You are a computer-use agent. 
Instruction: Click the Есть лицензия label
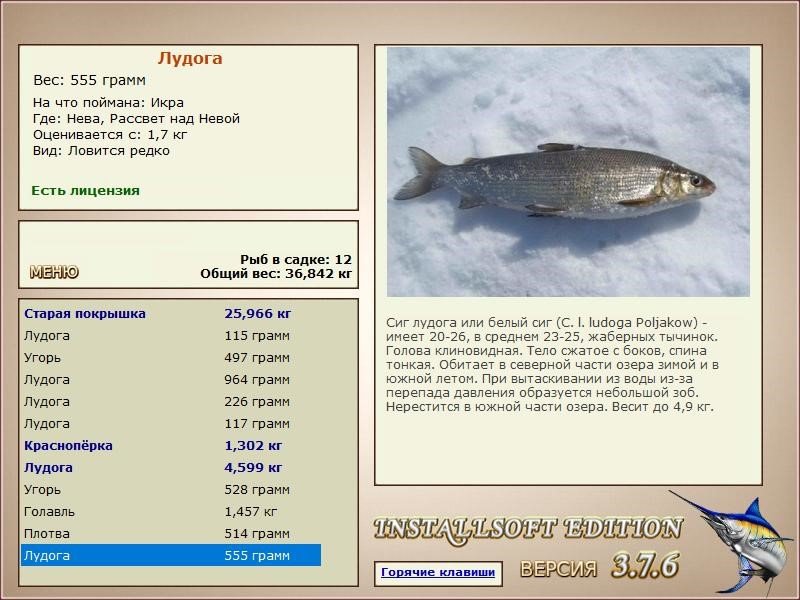pos(86,191)
